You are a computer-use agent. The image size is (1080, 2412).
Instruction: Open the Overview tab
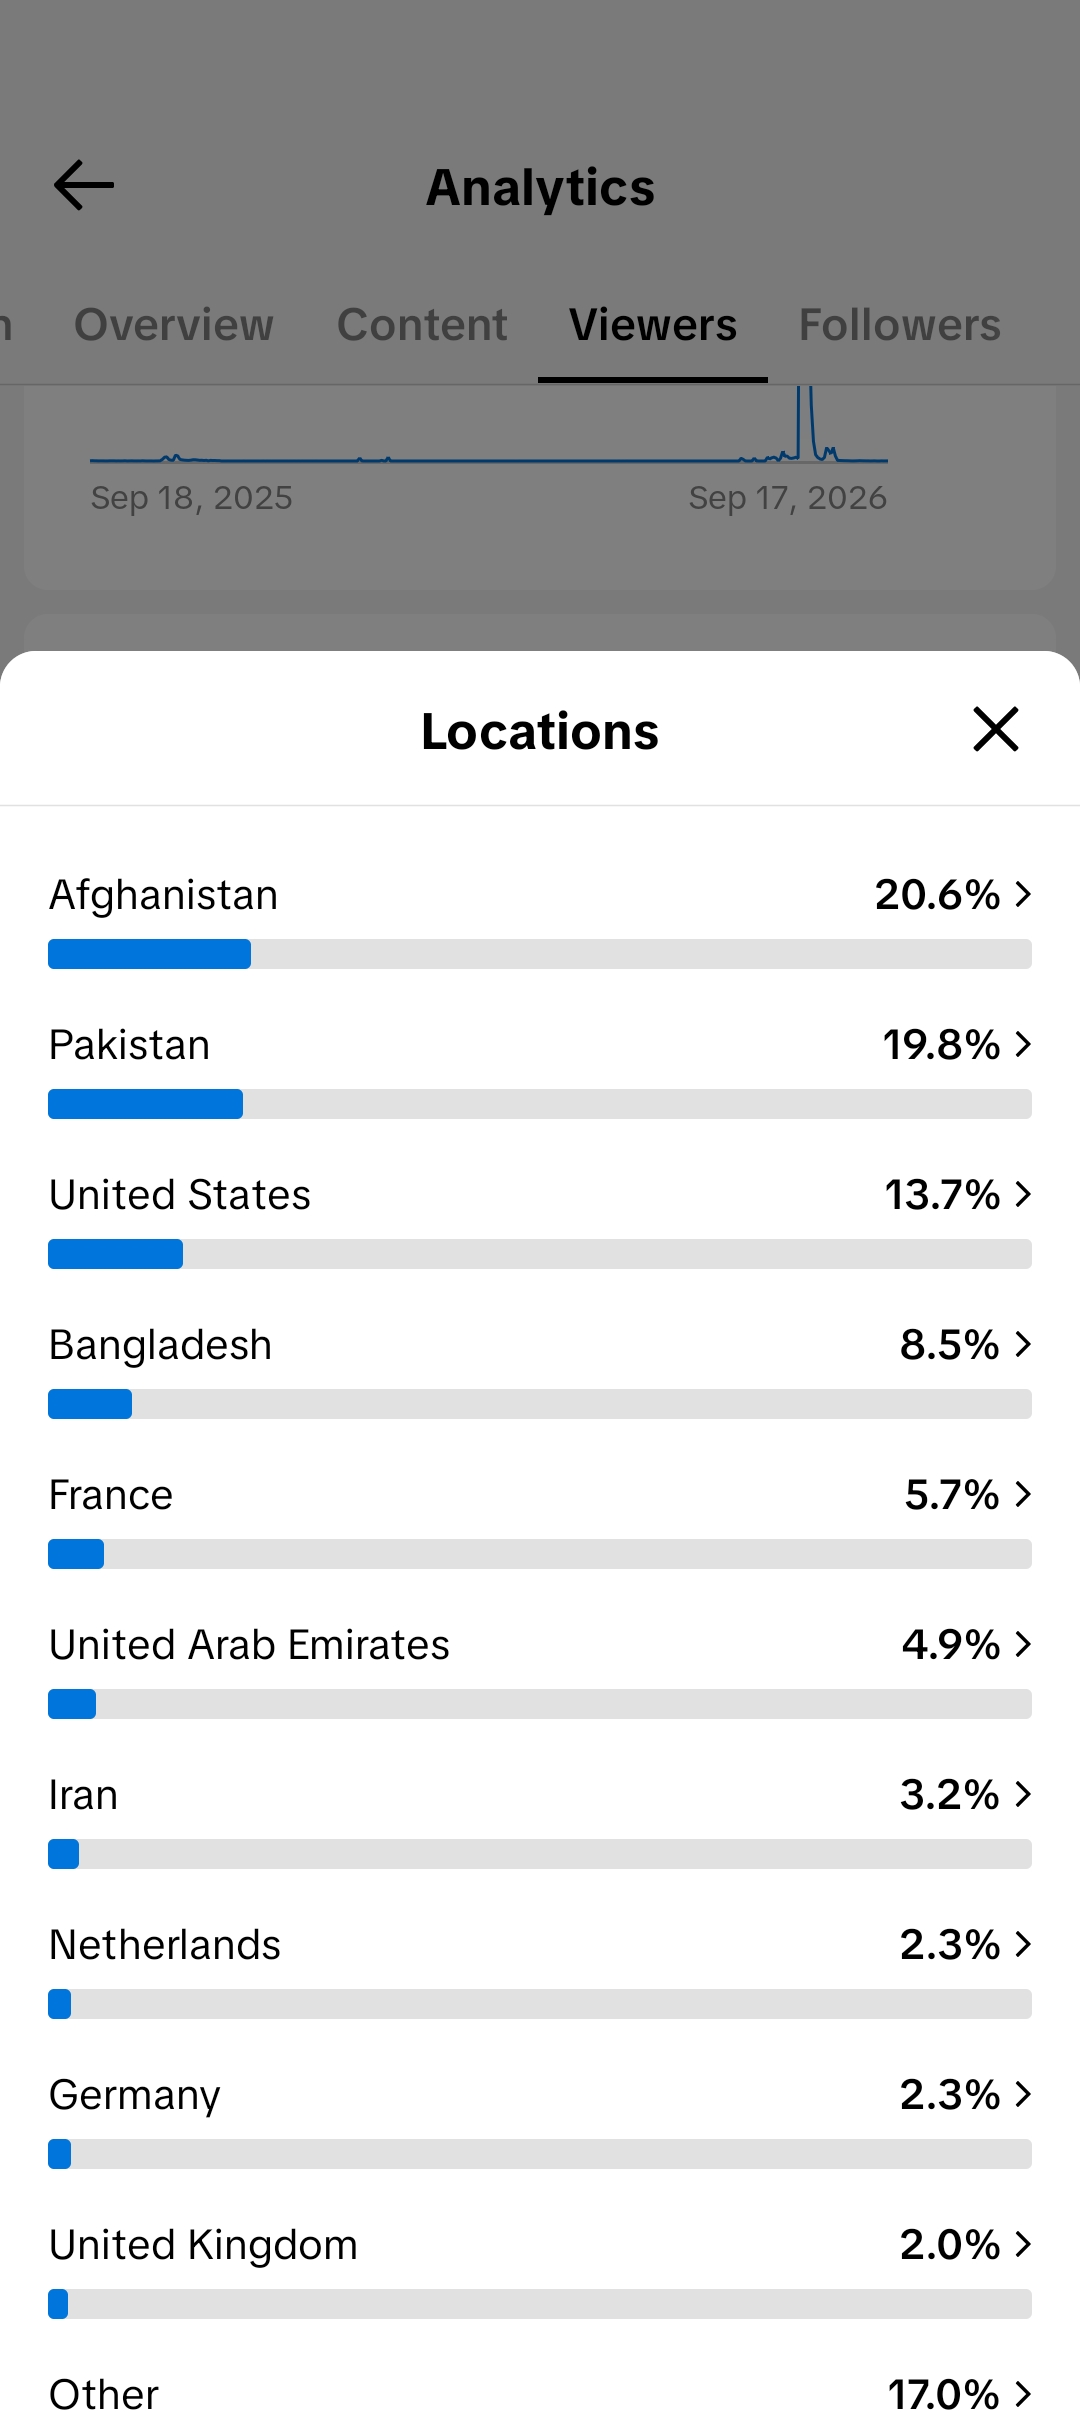(x=174, y=325)
